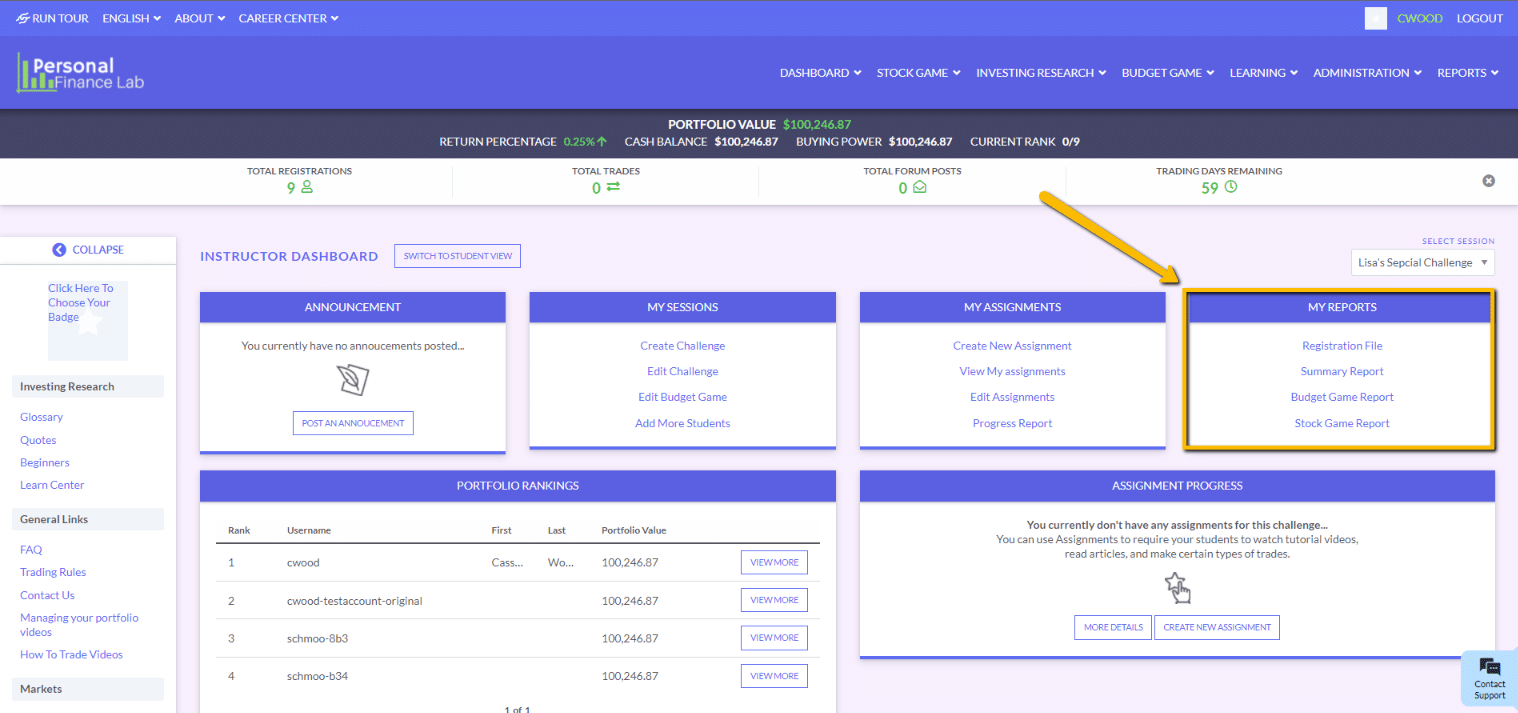Expand the Career Center menu
Viewport: 1518px width, 713px height.
click(289, 18)
